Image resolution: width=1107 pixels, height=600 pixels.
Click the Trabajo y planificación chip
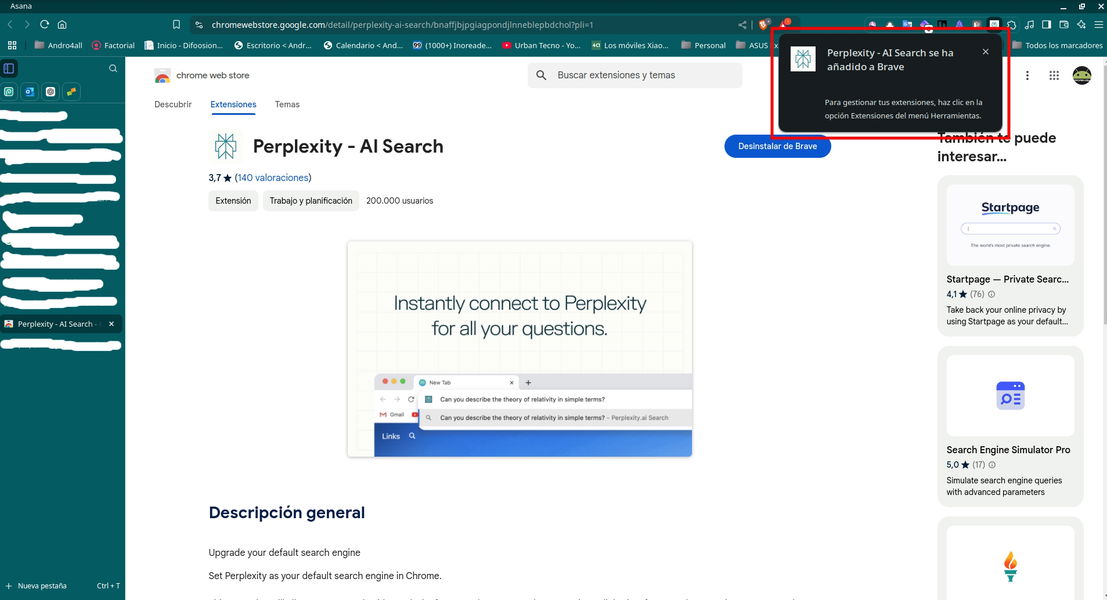(x=311, y=201)
